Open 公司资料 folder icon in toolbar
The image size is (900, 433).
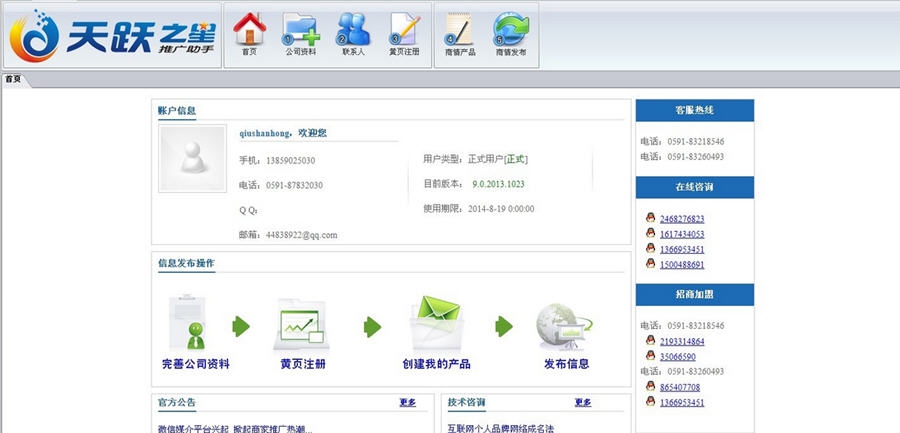[301, 29]
